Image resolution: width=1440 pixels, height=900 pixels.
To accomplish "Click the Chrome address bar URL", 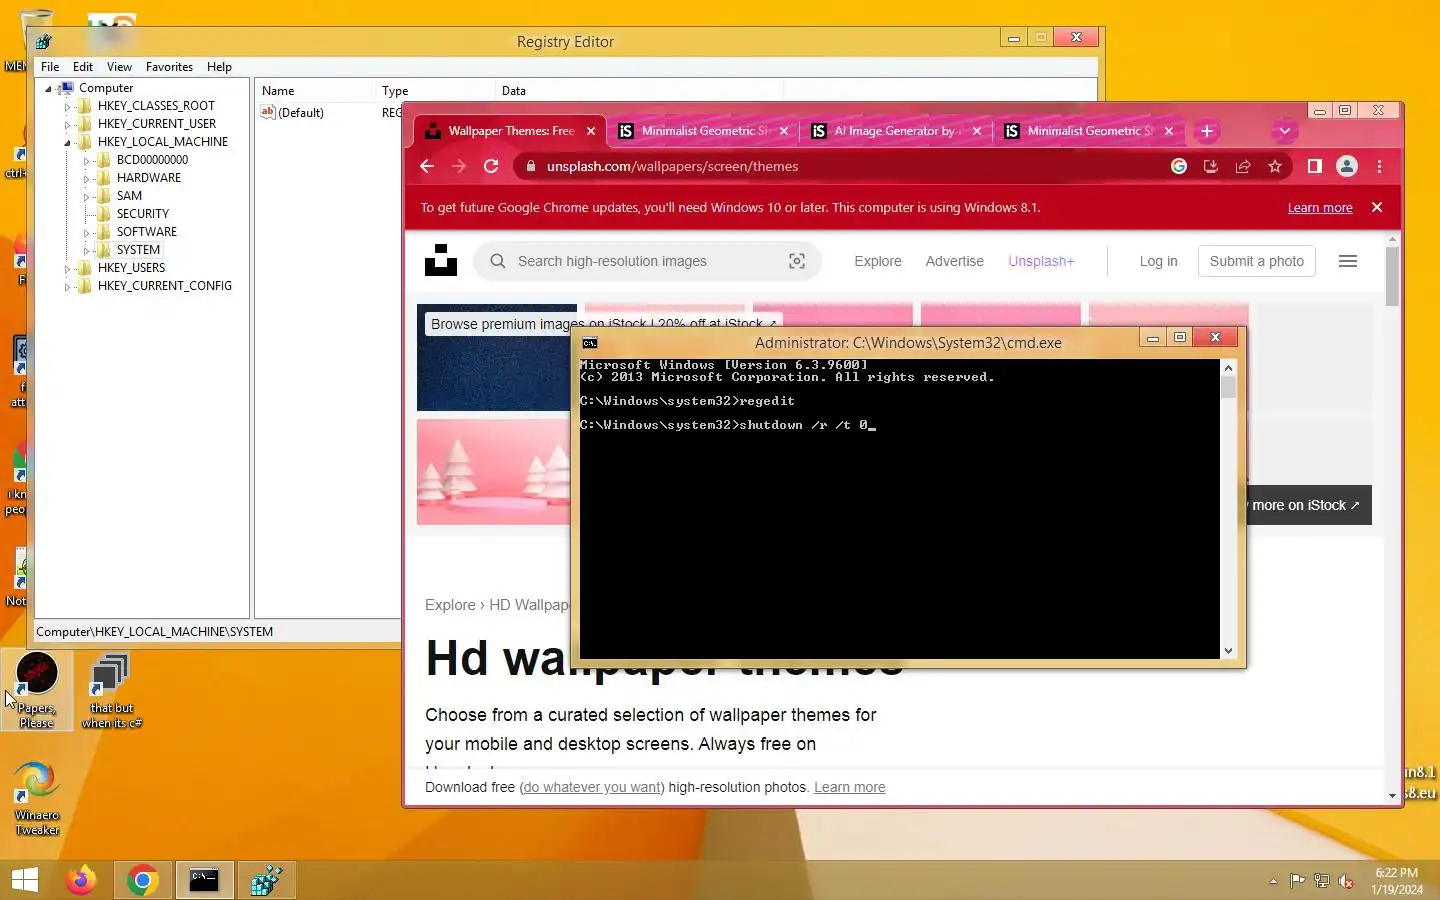I will 672,166.
